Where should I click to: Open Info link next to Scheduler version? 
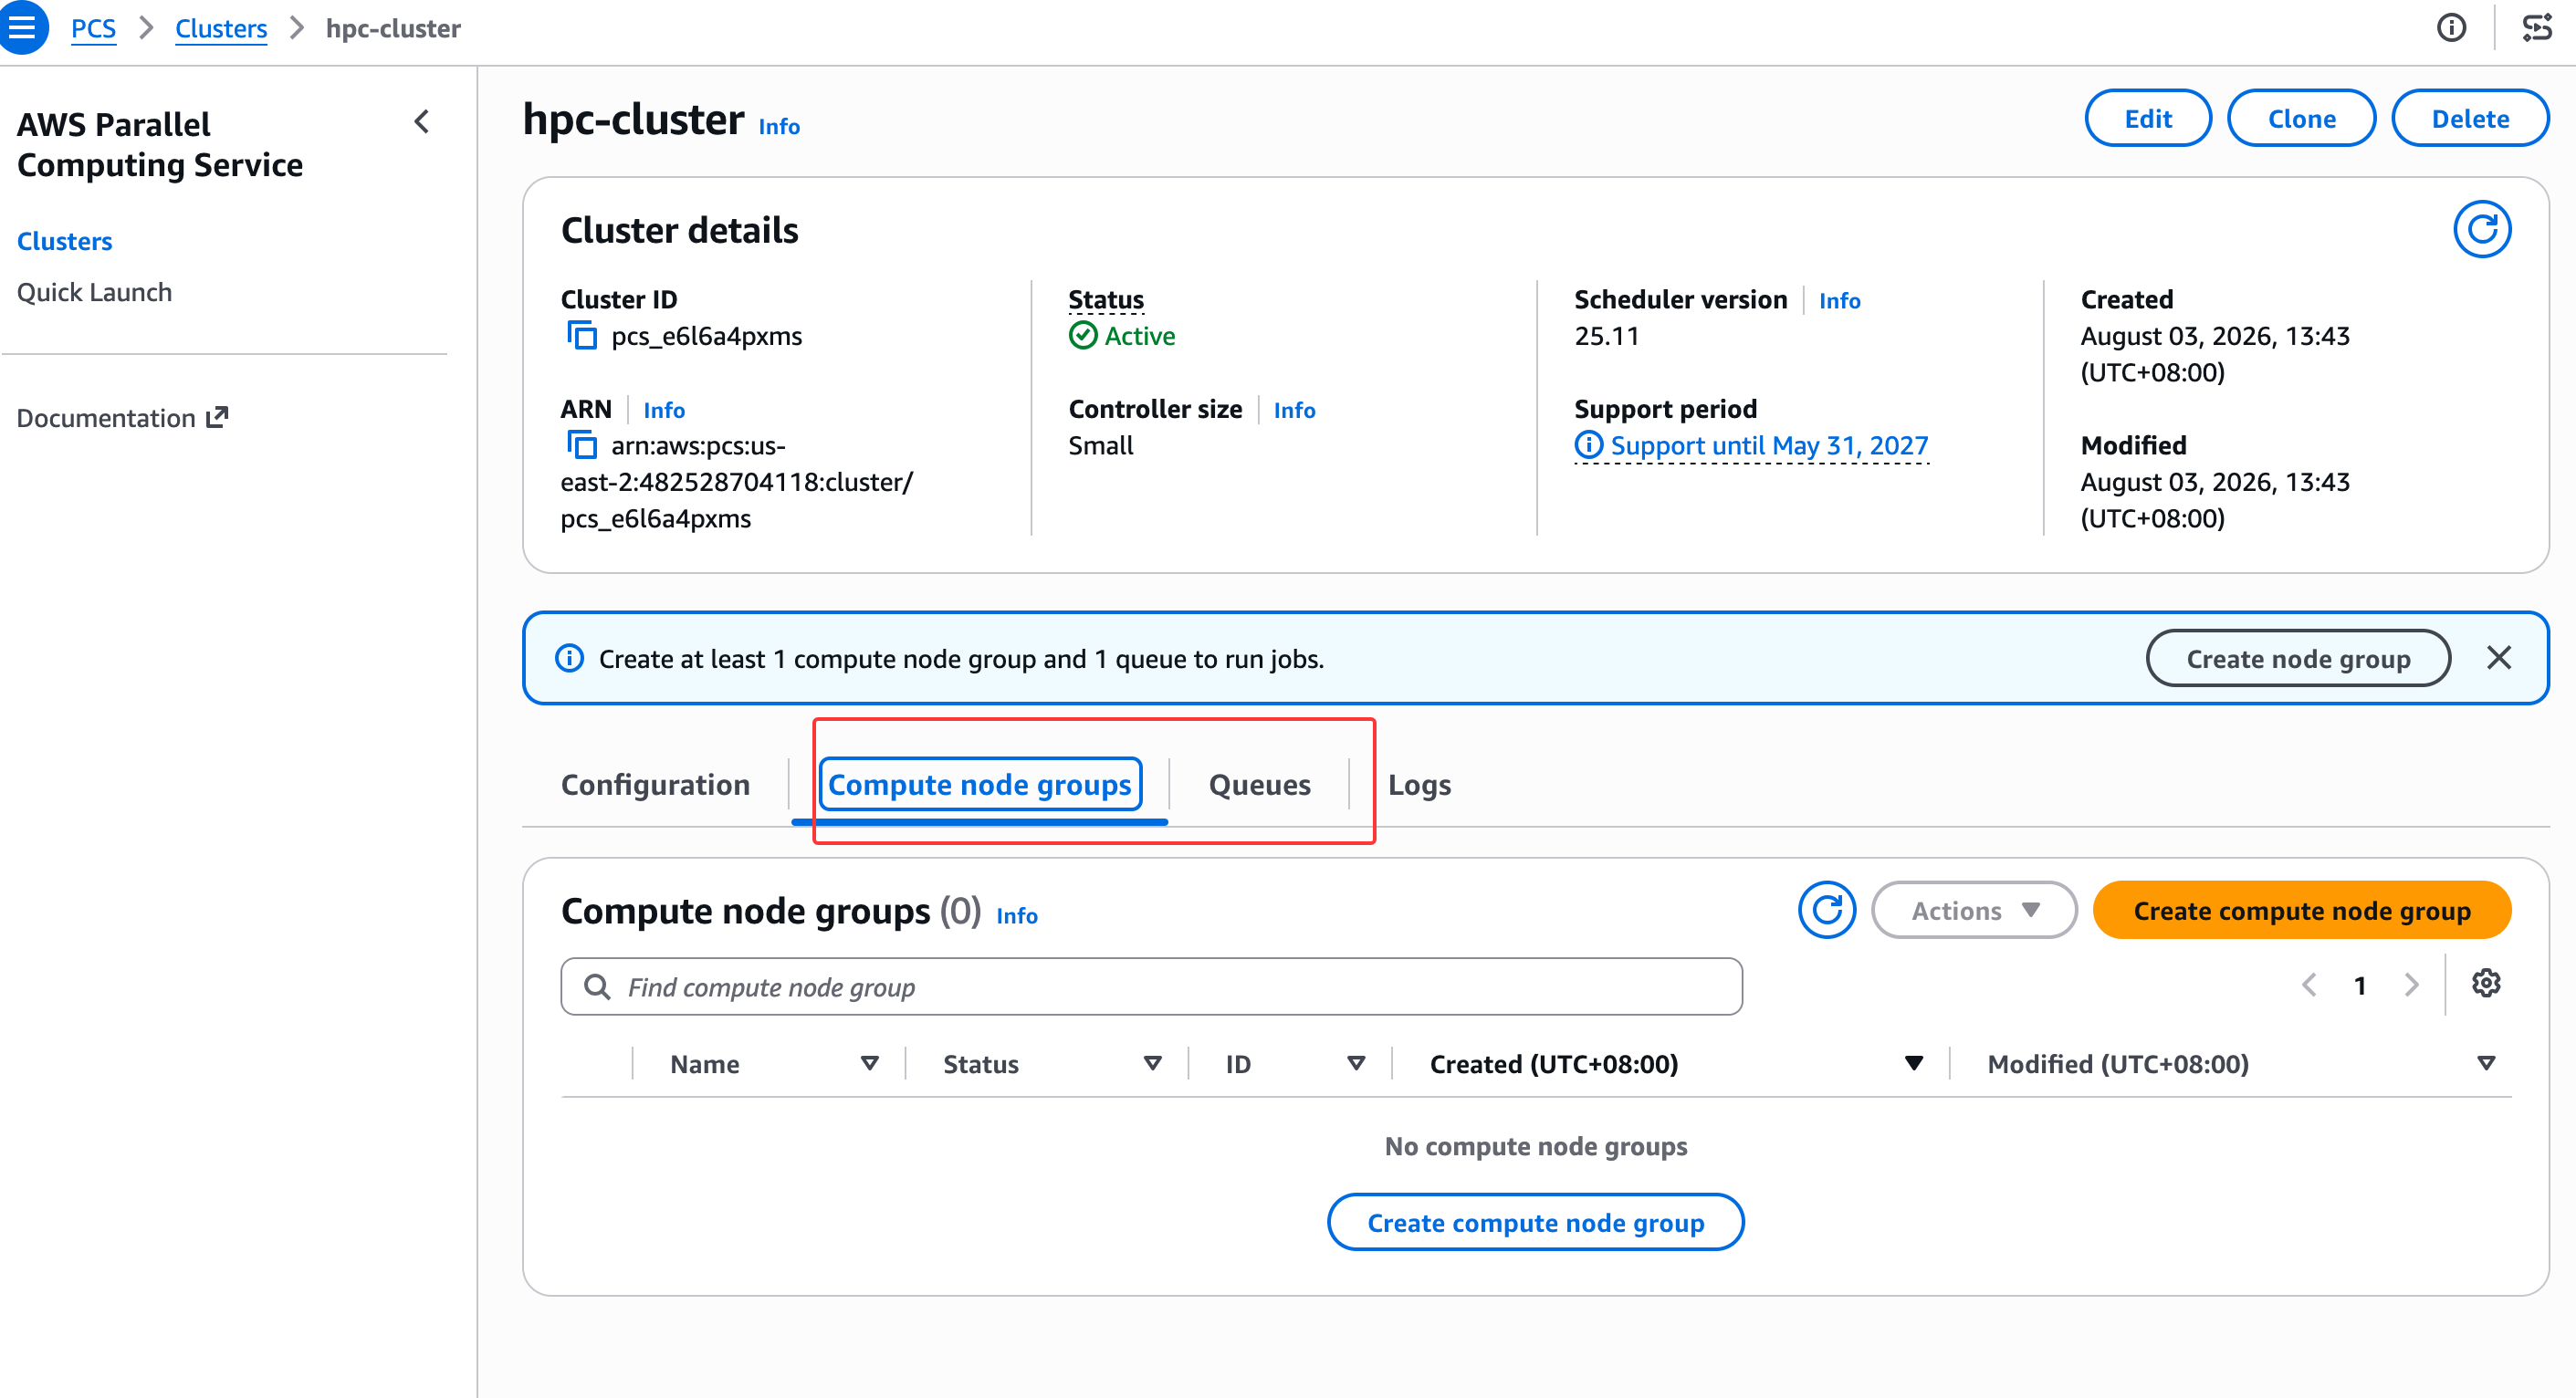coord(1839,300)
